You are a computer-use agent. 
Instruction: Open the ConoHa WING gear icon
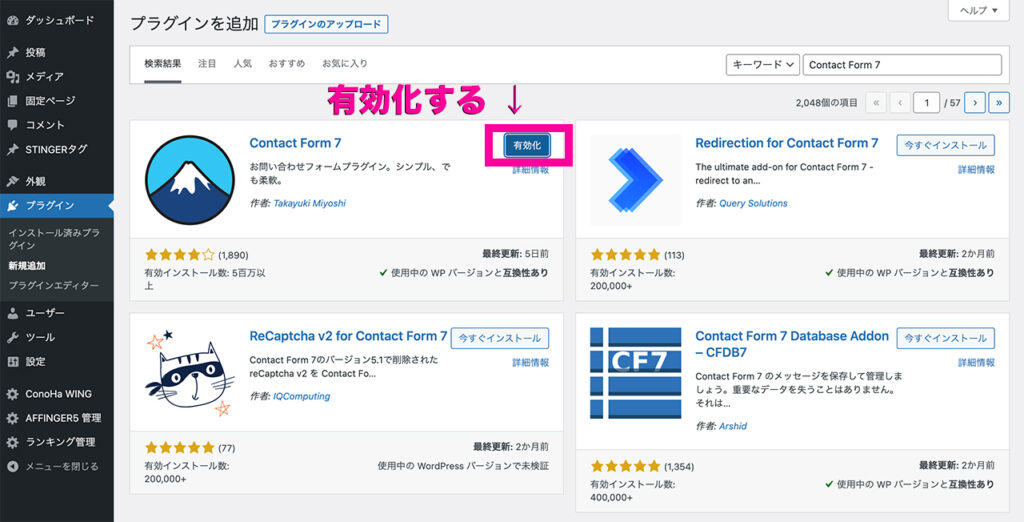(12, 394)
